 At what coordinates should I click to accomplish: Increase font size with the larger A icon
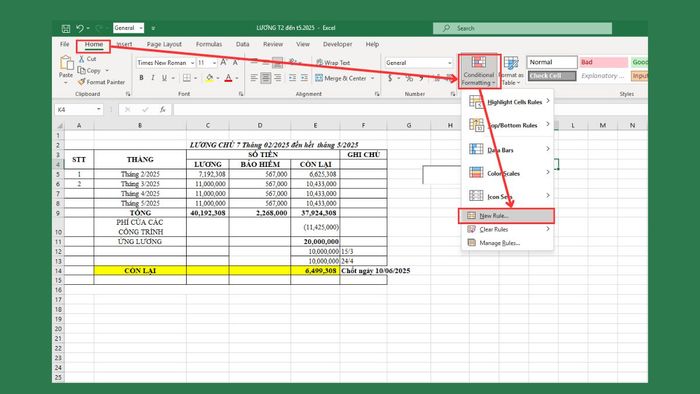click(x=224, y=63)
